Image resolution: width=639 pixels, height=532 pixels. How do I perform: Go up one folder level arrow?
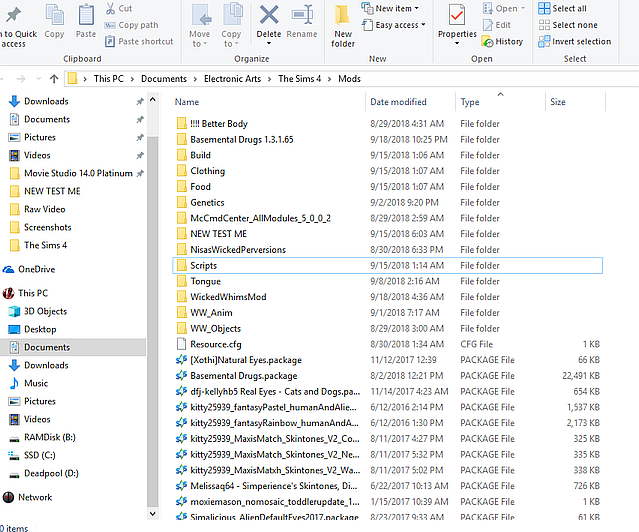coord(54,79)
